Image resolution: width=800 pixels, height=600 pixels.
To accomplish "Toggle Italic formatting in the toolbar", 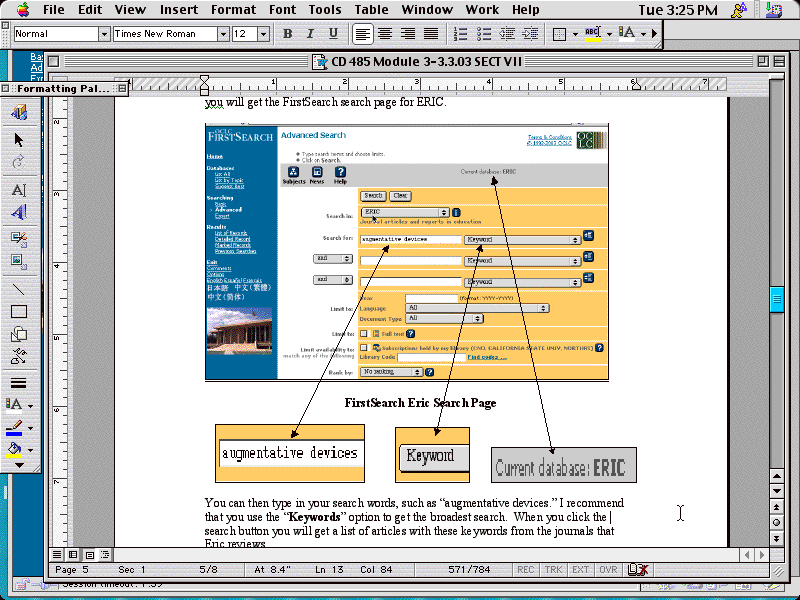I will click(310, 34).
